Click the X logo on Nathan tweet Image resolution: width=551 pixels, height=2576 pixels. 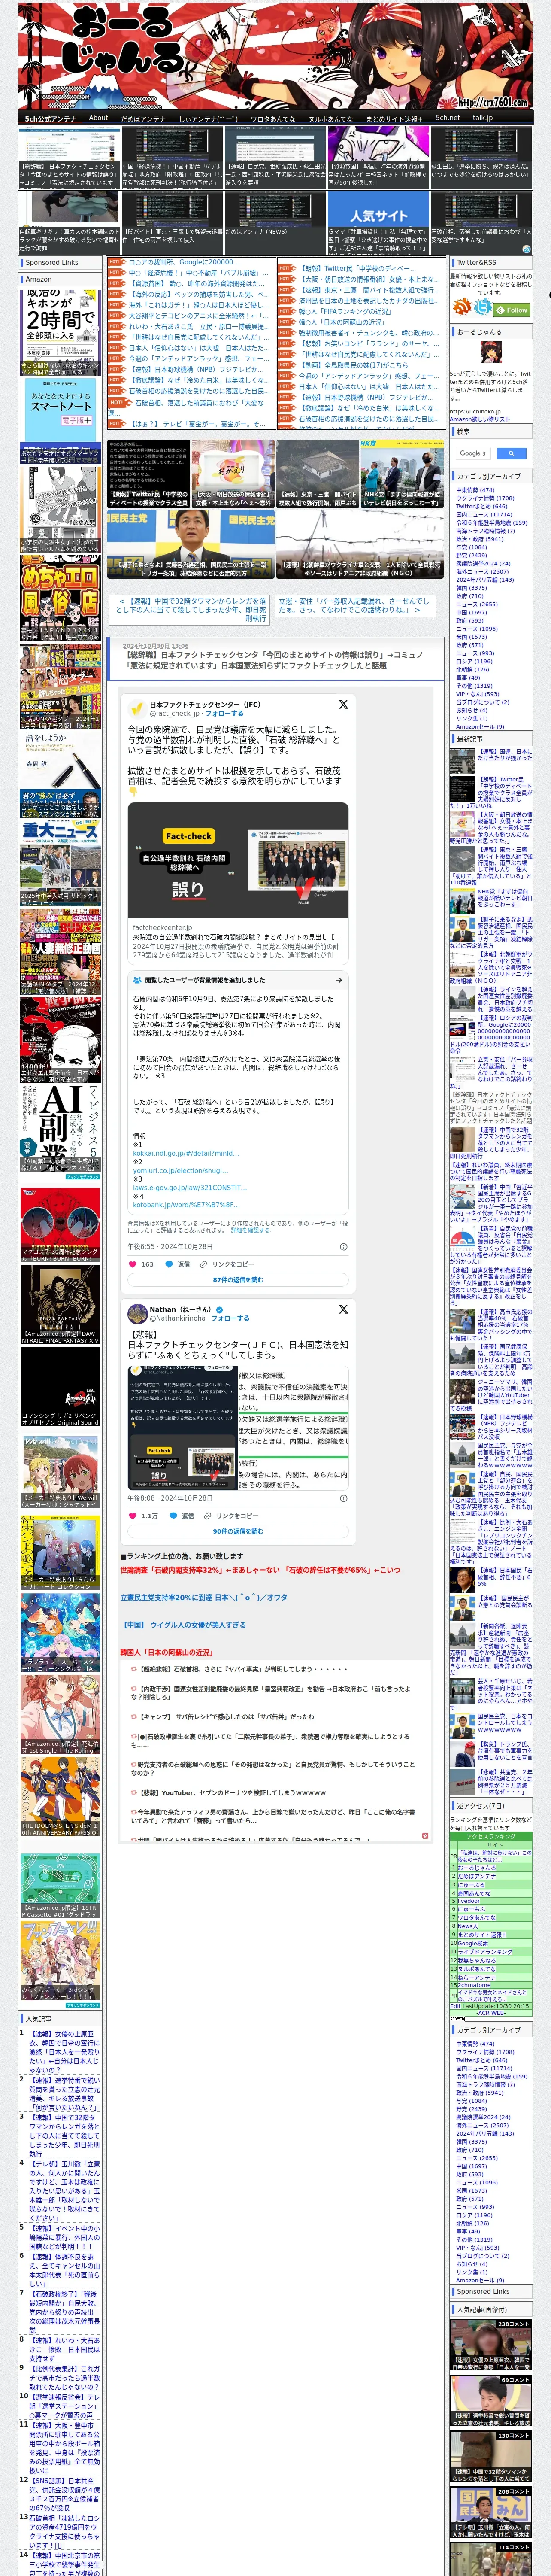click(343, 1309)
